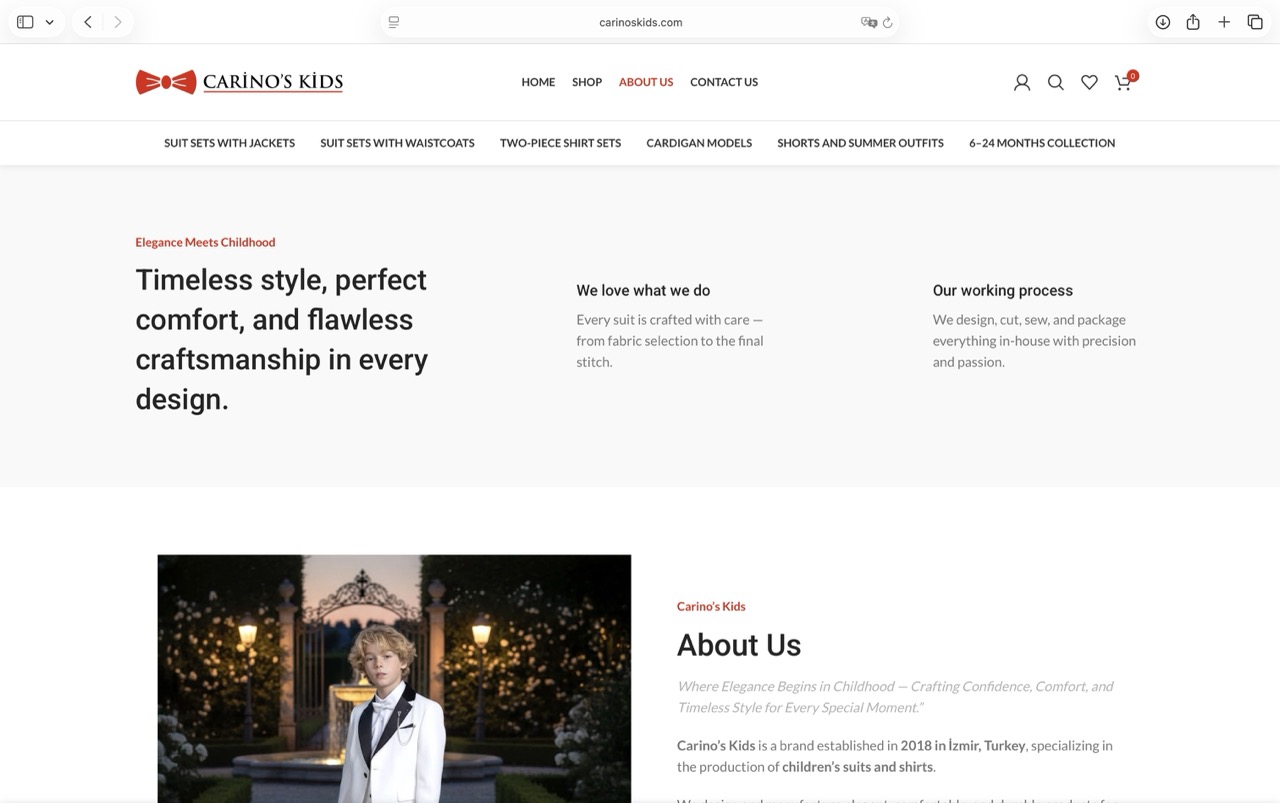The width and height of the screenshot is (1280, 803).
Task: Open Suit Sets With Jackets category
Action: click(229, 143)
